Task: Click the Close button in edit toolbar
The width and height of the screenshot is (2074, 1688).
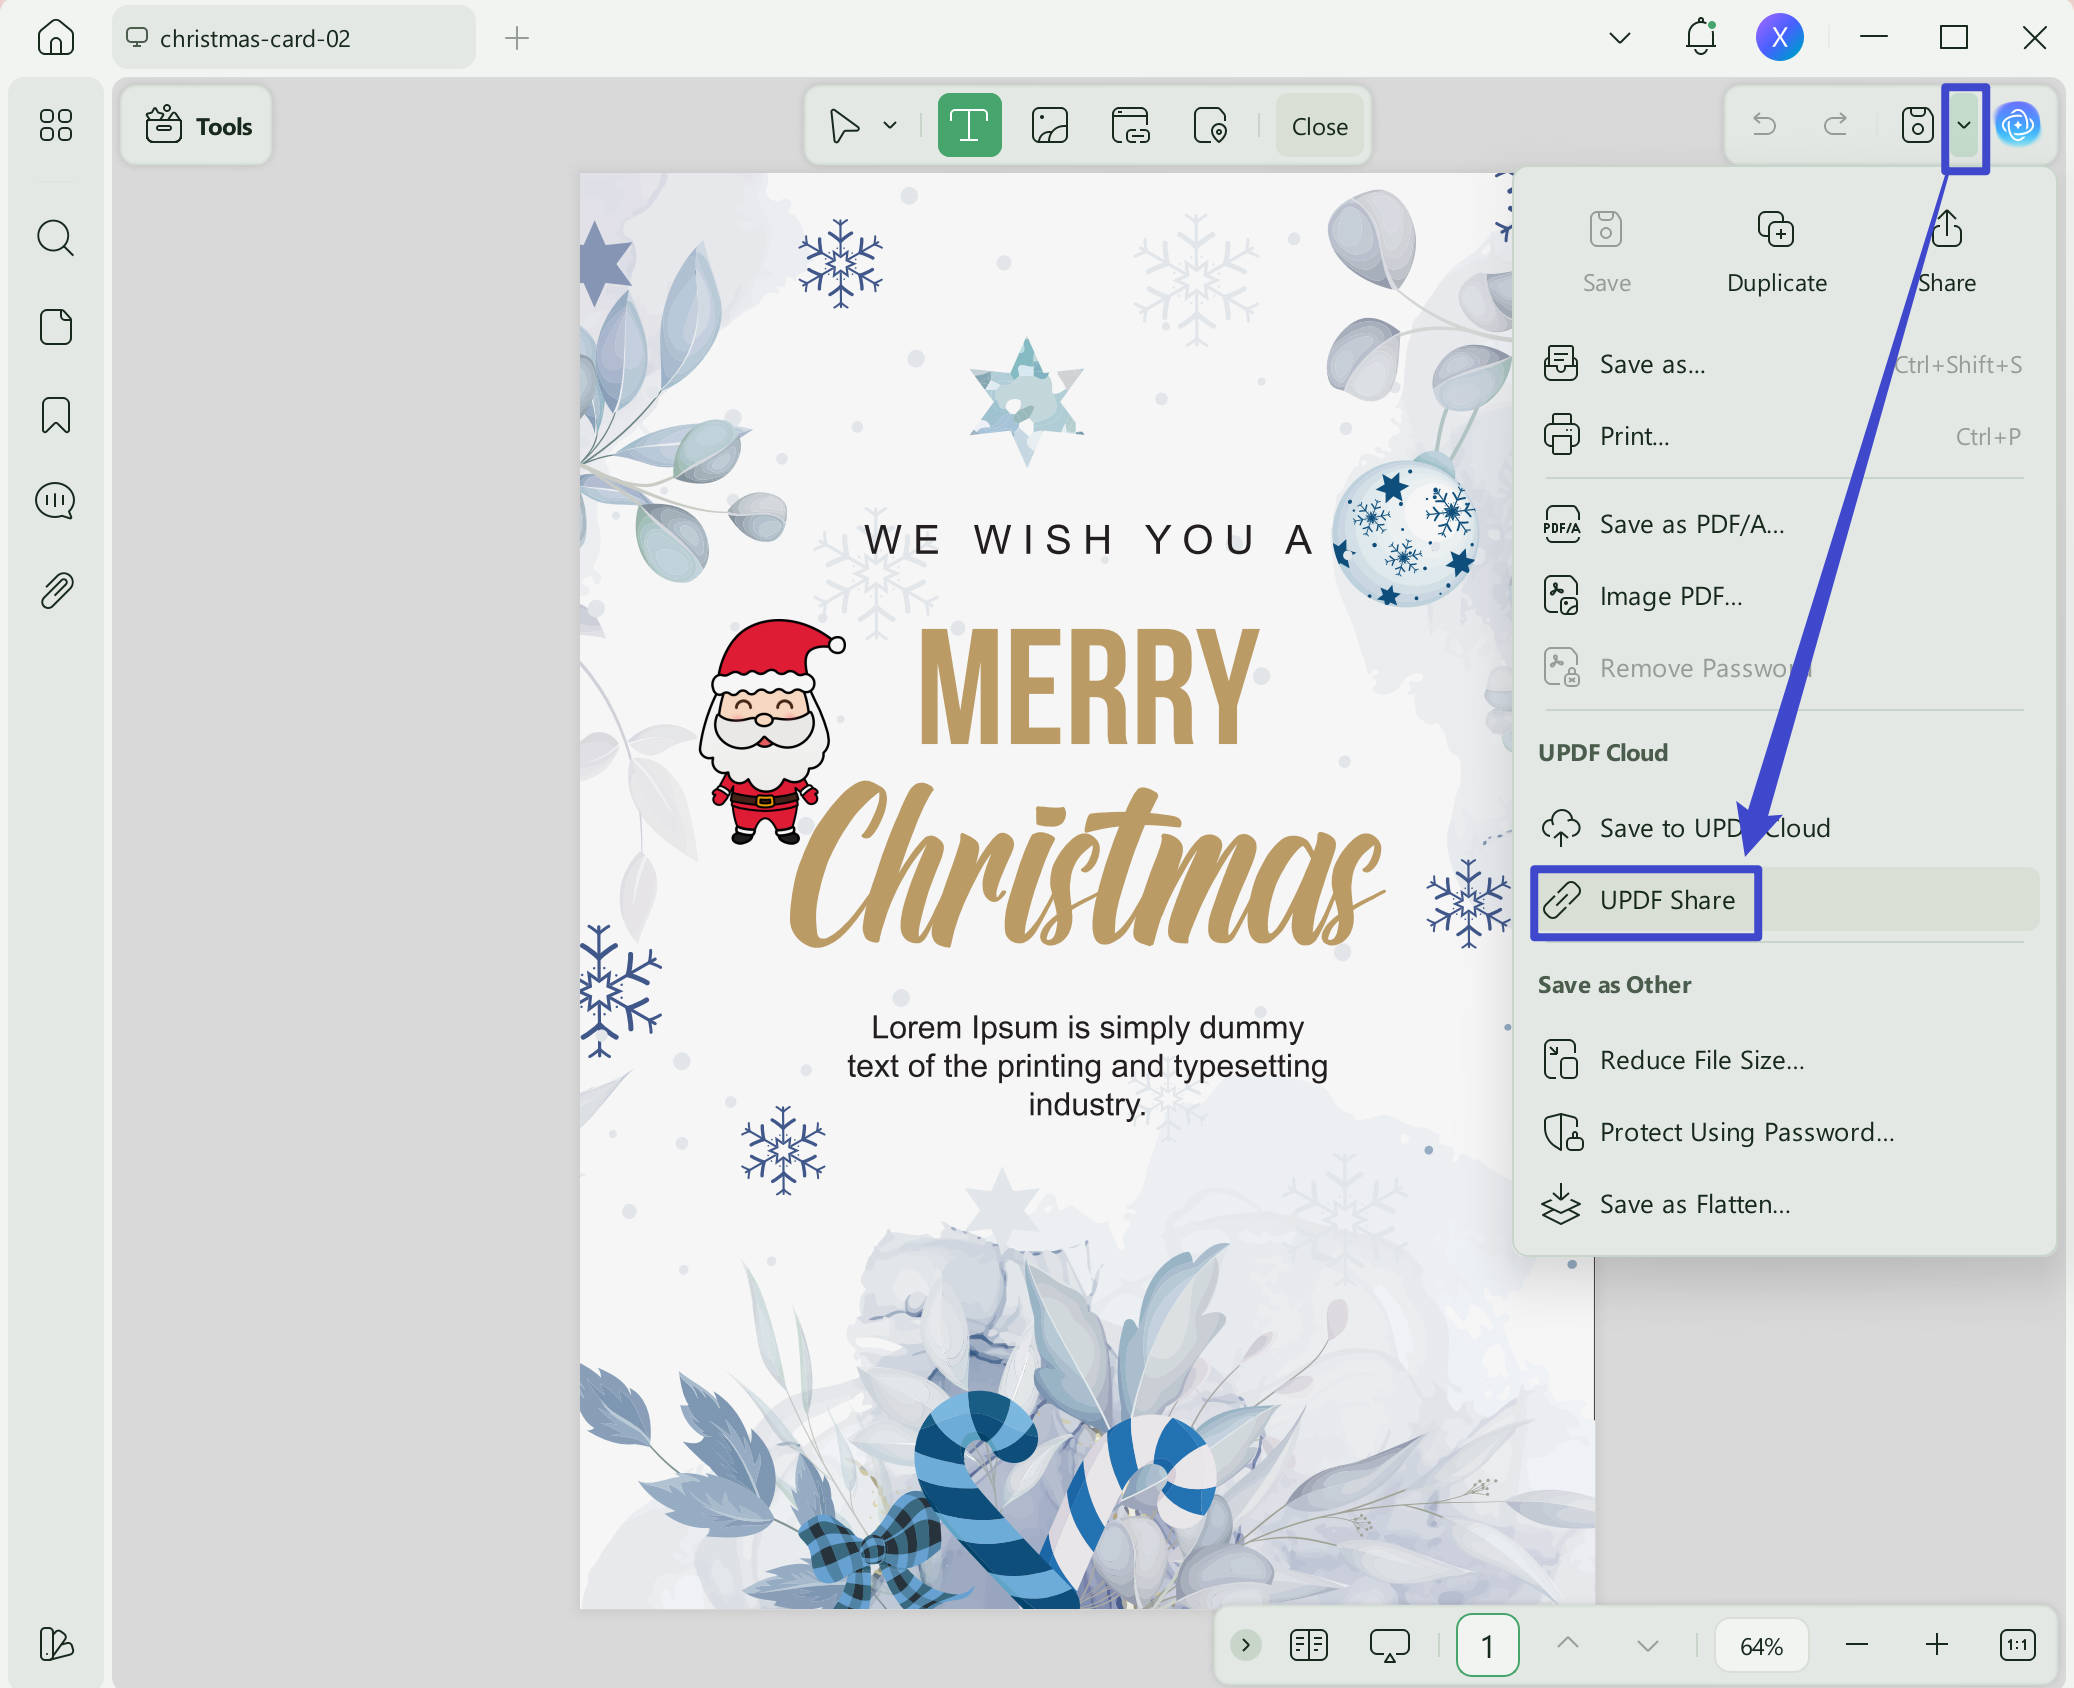Action: pos(1319,126)
